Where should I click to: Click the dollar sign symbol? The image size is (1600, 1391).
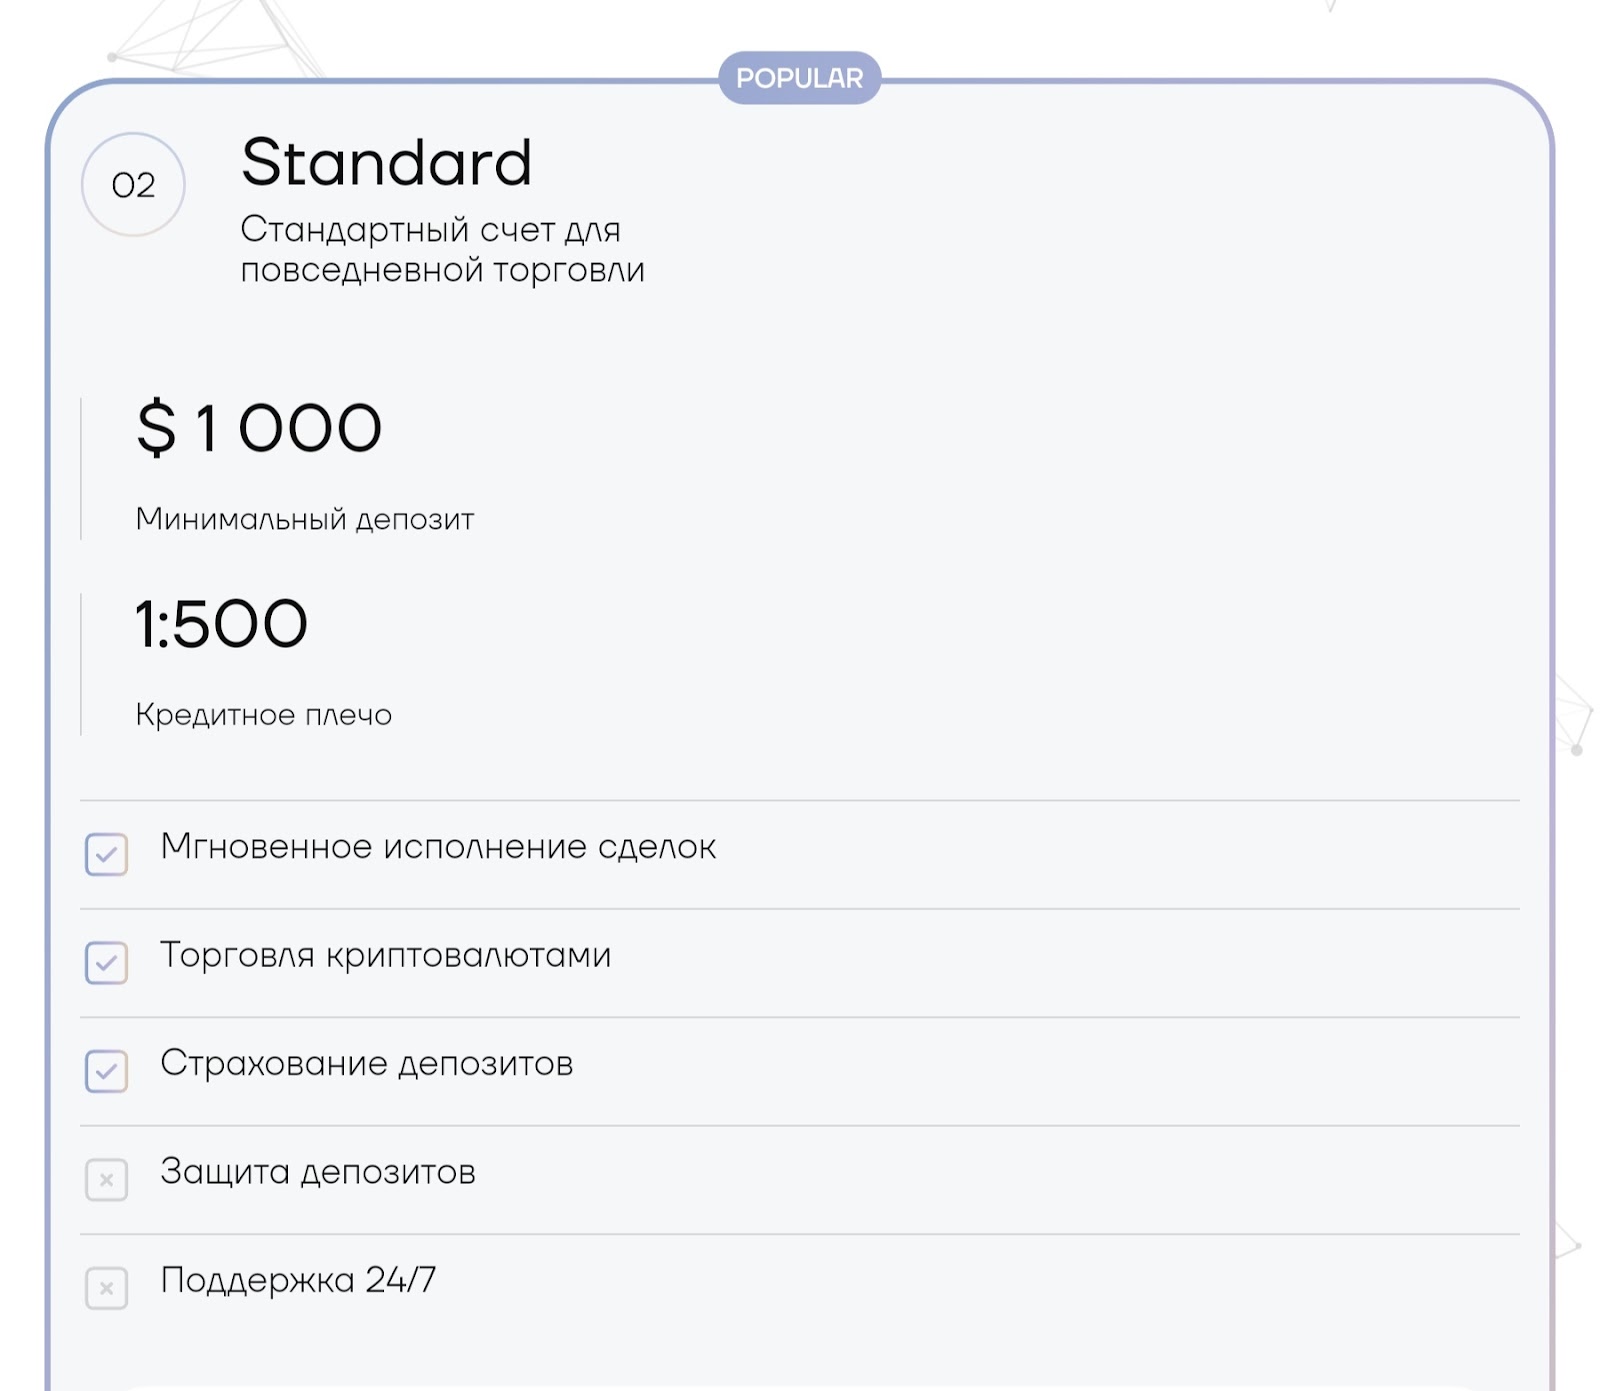(x=156, y=428)
